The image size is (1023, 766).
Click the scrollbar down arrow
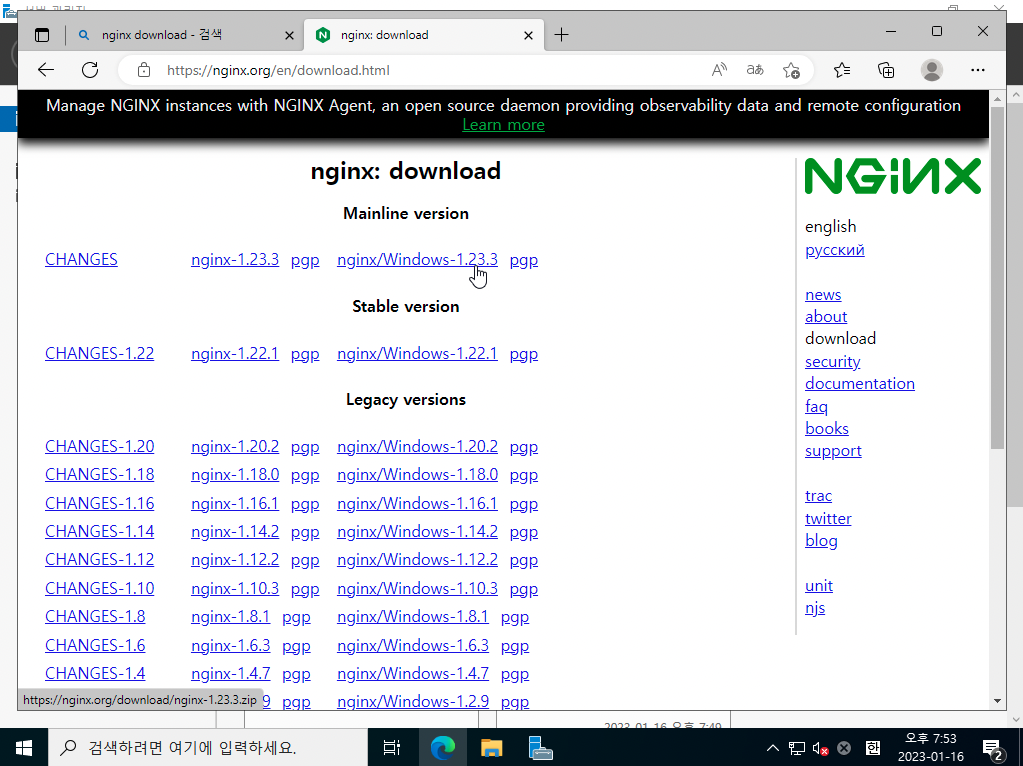tap(997, 701)
